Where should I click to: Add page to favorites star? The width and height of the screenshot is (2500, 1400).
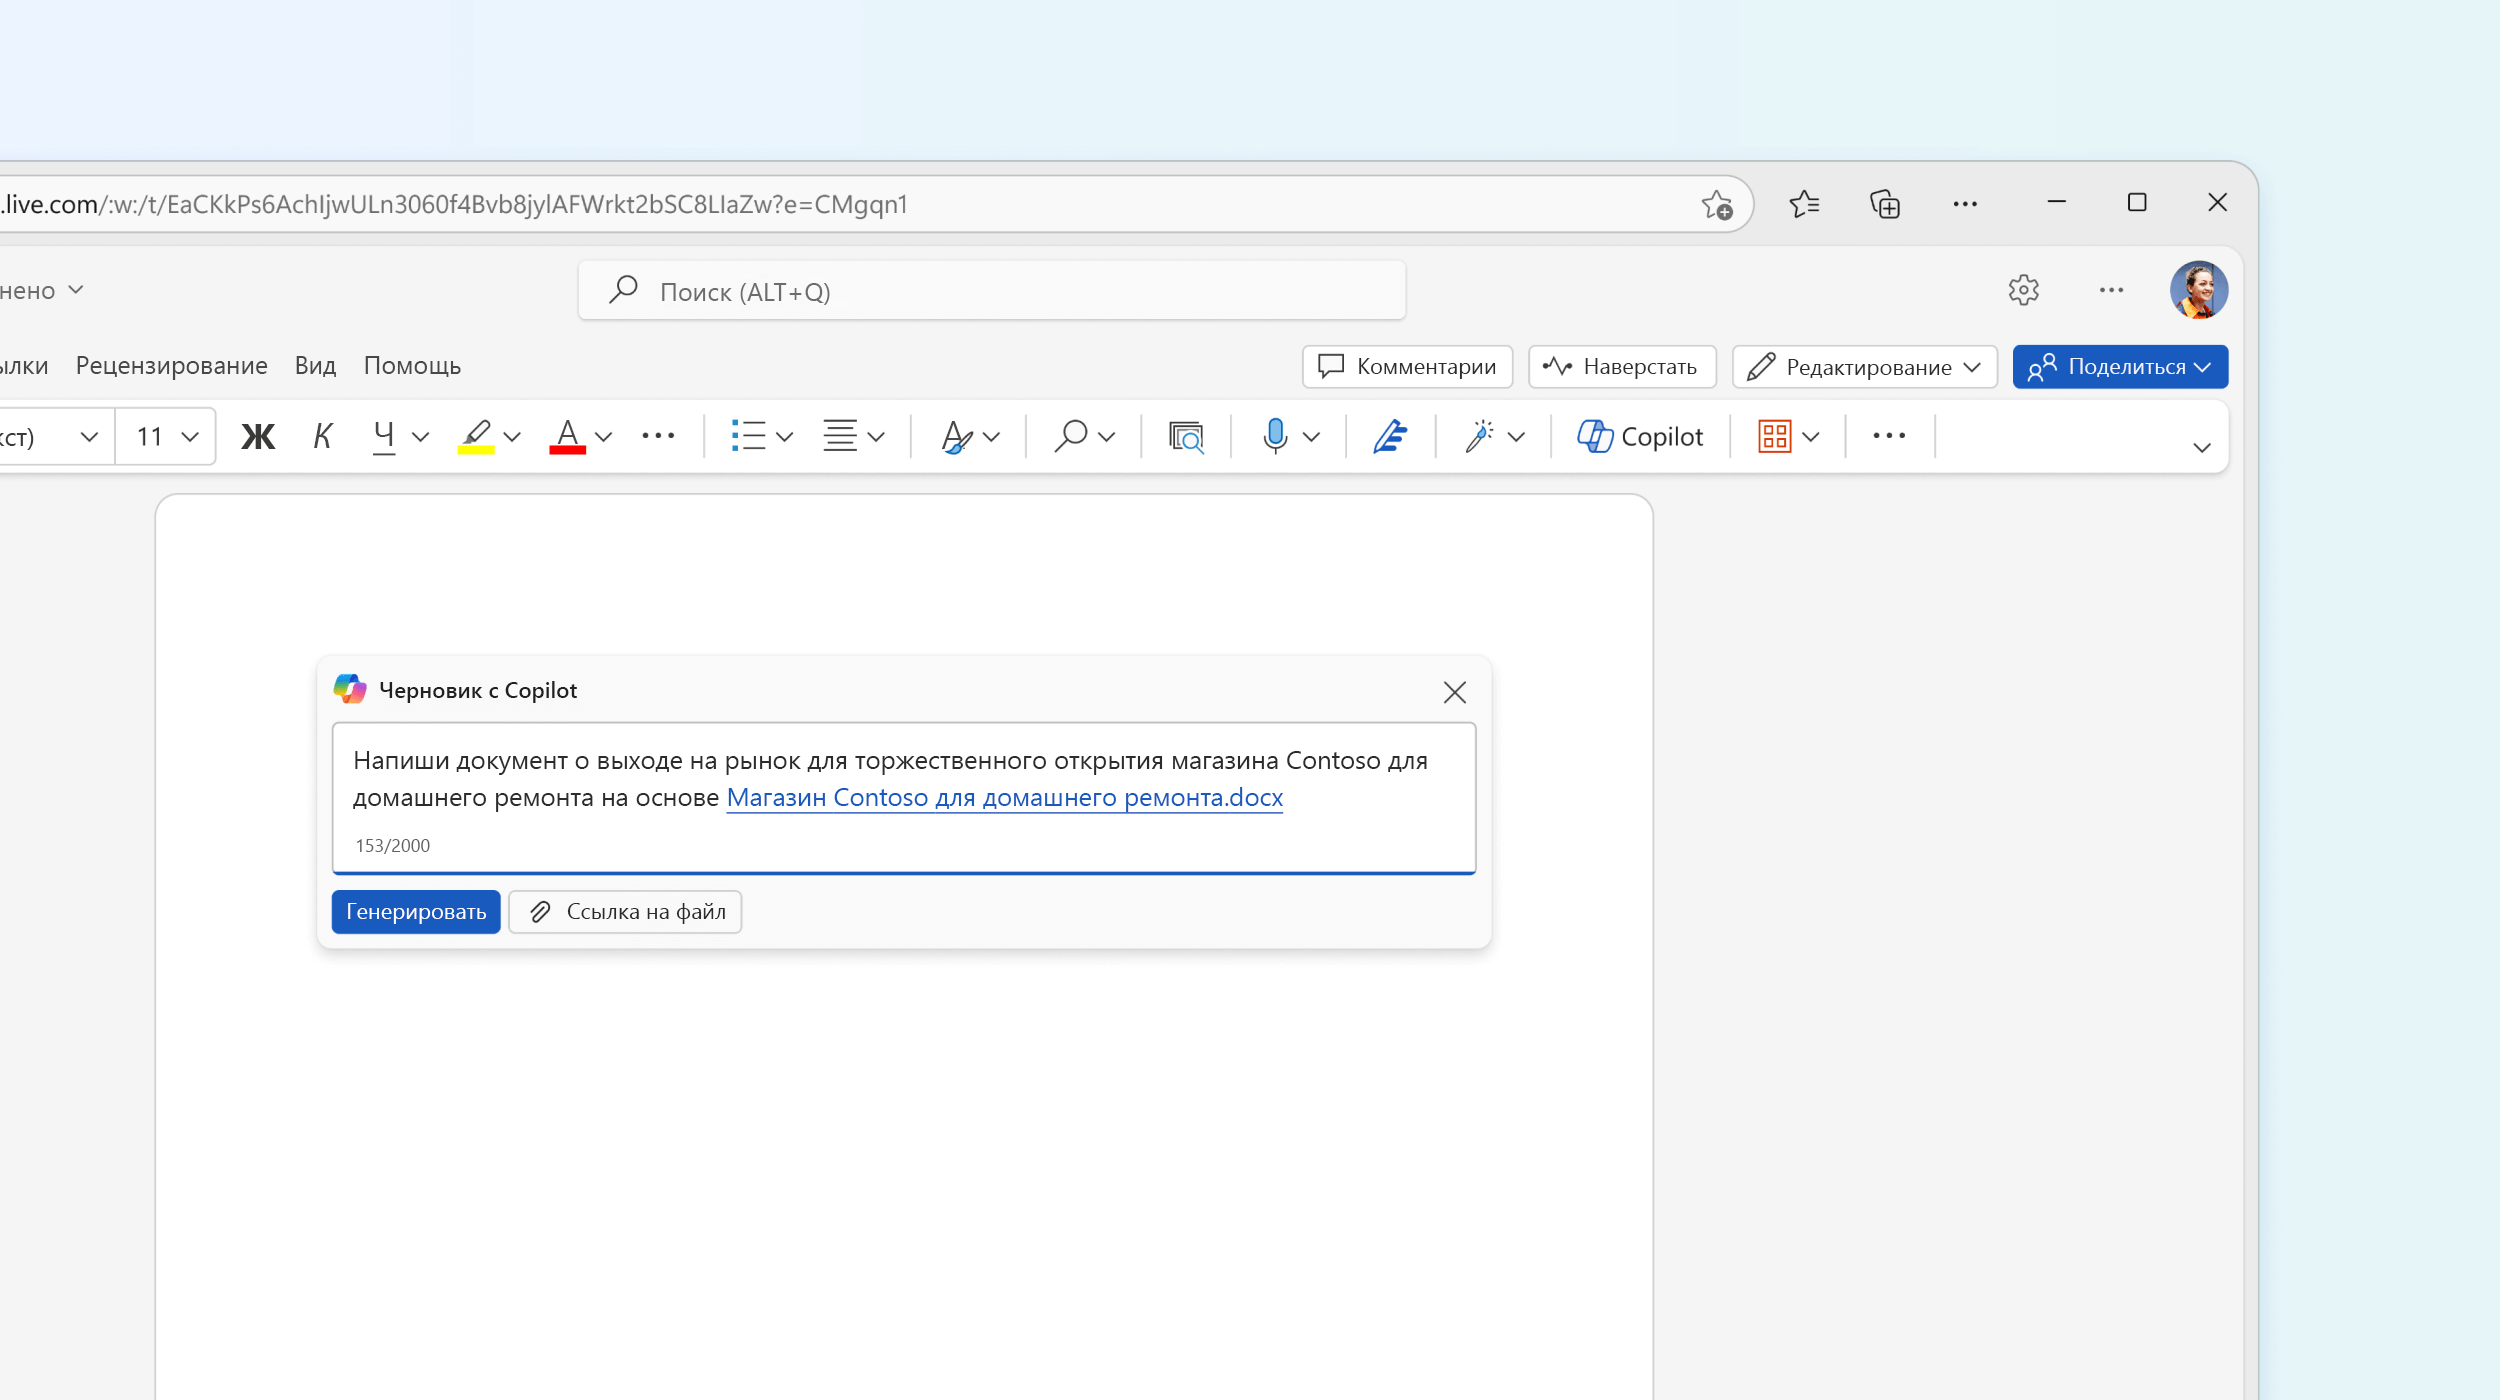(x=1717, y=205)
